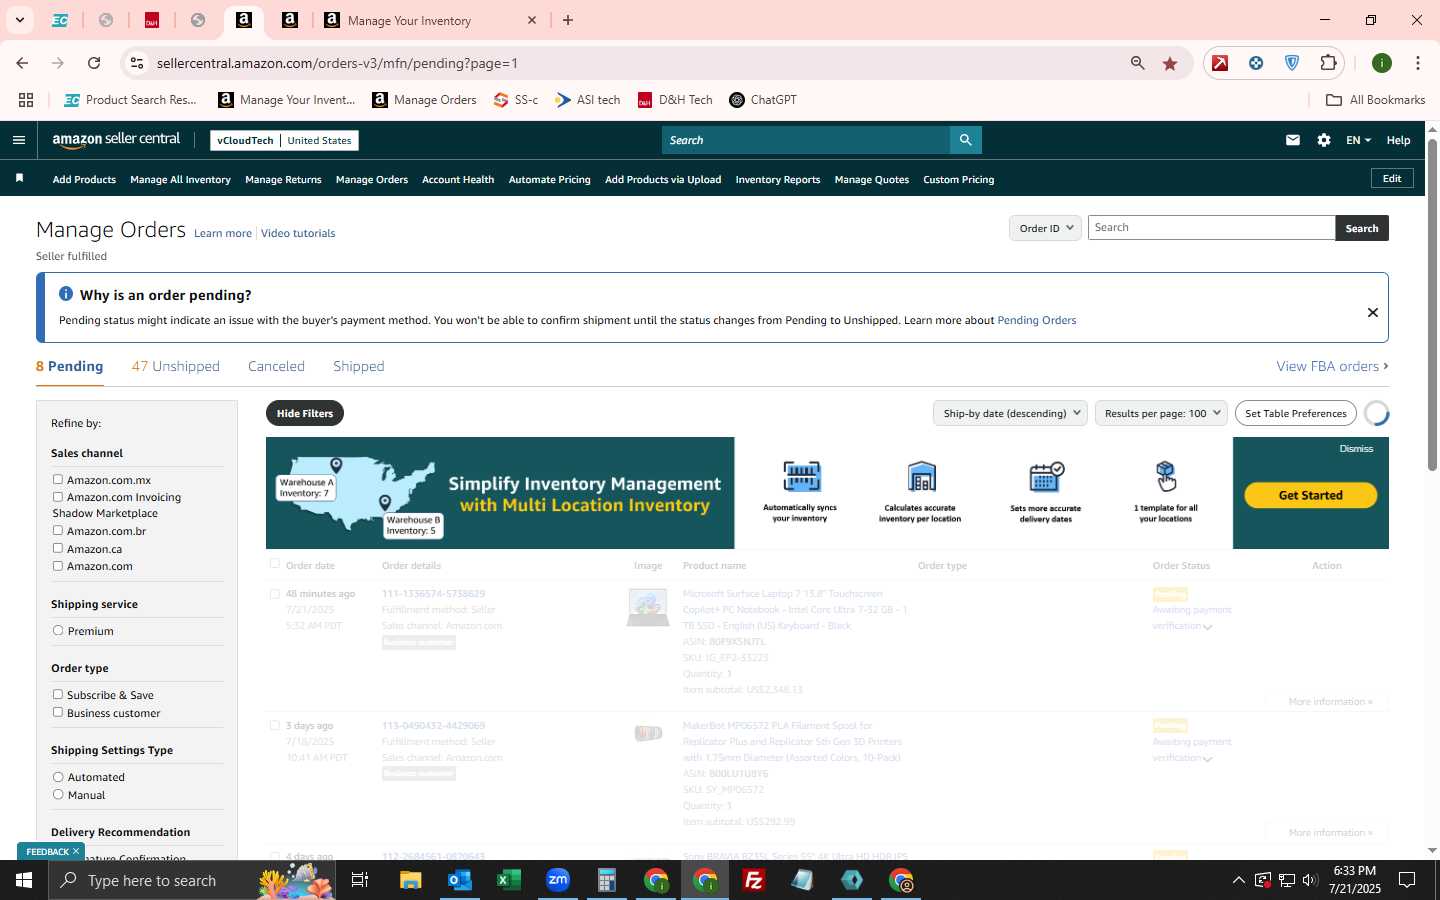Open View FBA orders link
1440x900 pixels.
pos(1332,366)
